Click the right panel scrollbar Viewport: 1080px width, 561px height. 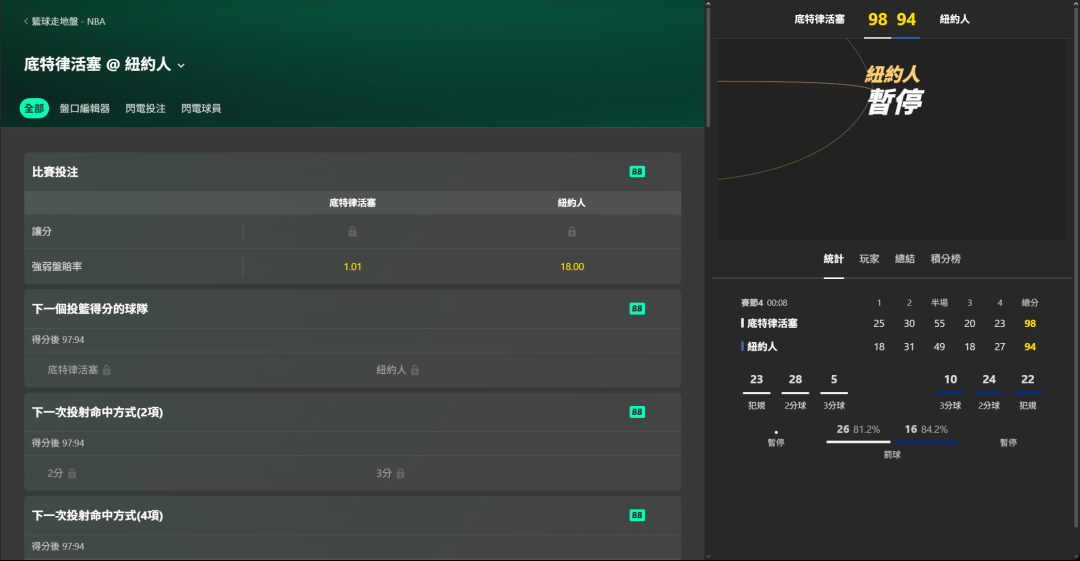click(1076, 265)
